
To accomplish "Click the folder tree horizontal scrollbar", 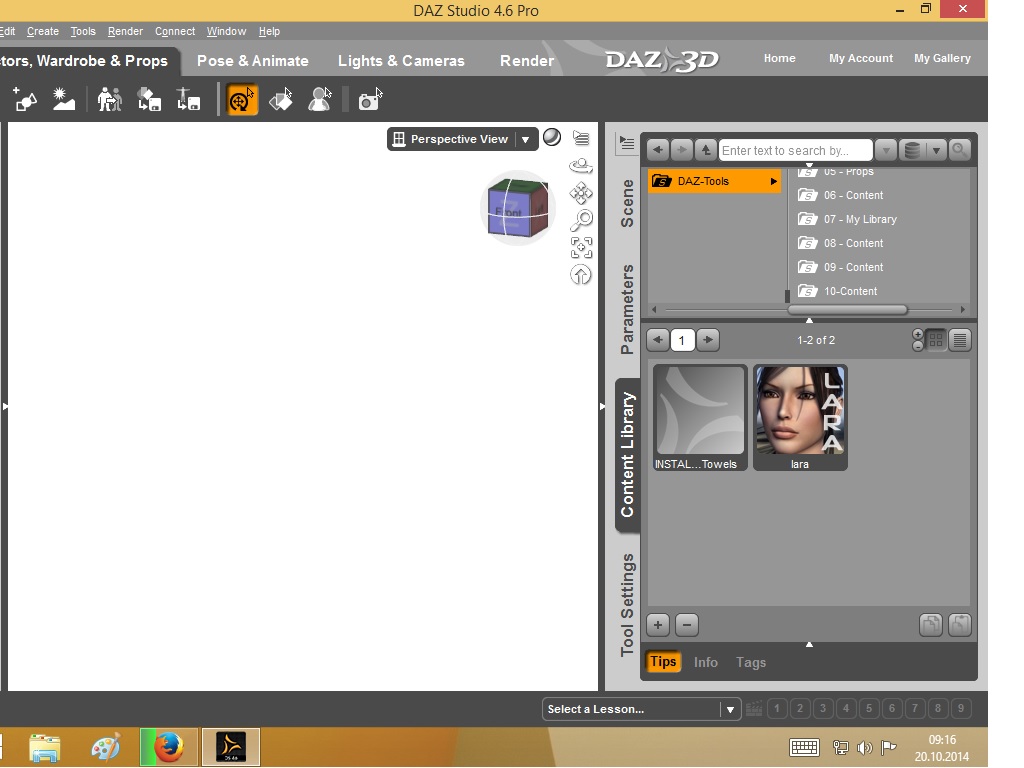I will coord(848,310).
